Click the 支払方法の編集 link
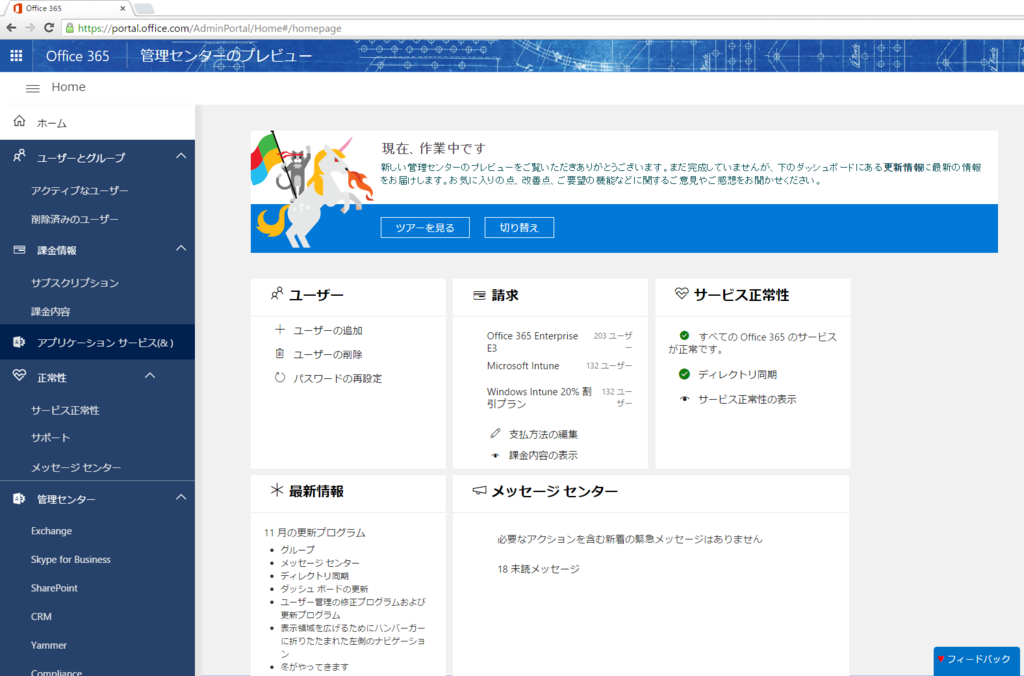The image size is (1024, 676). [x=543, y=434]
